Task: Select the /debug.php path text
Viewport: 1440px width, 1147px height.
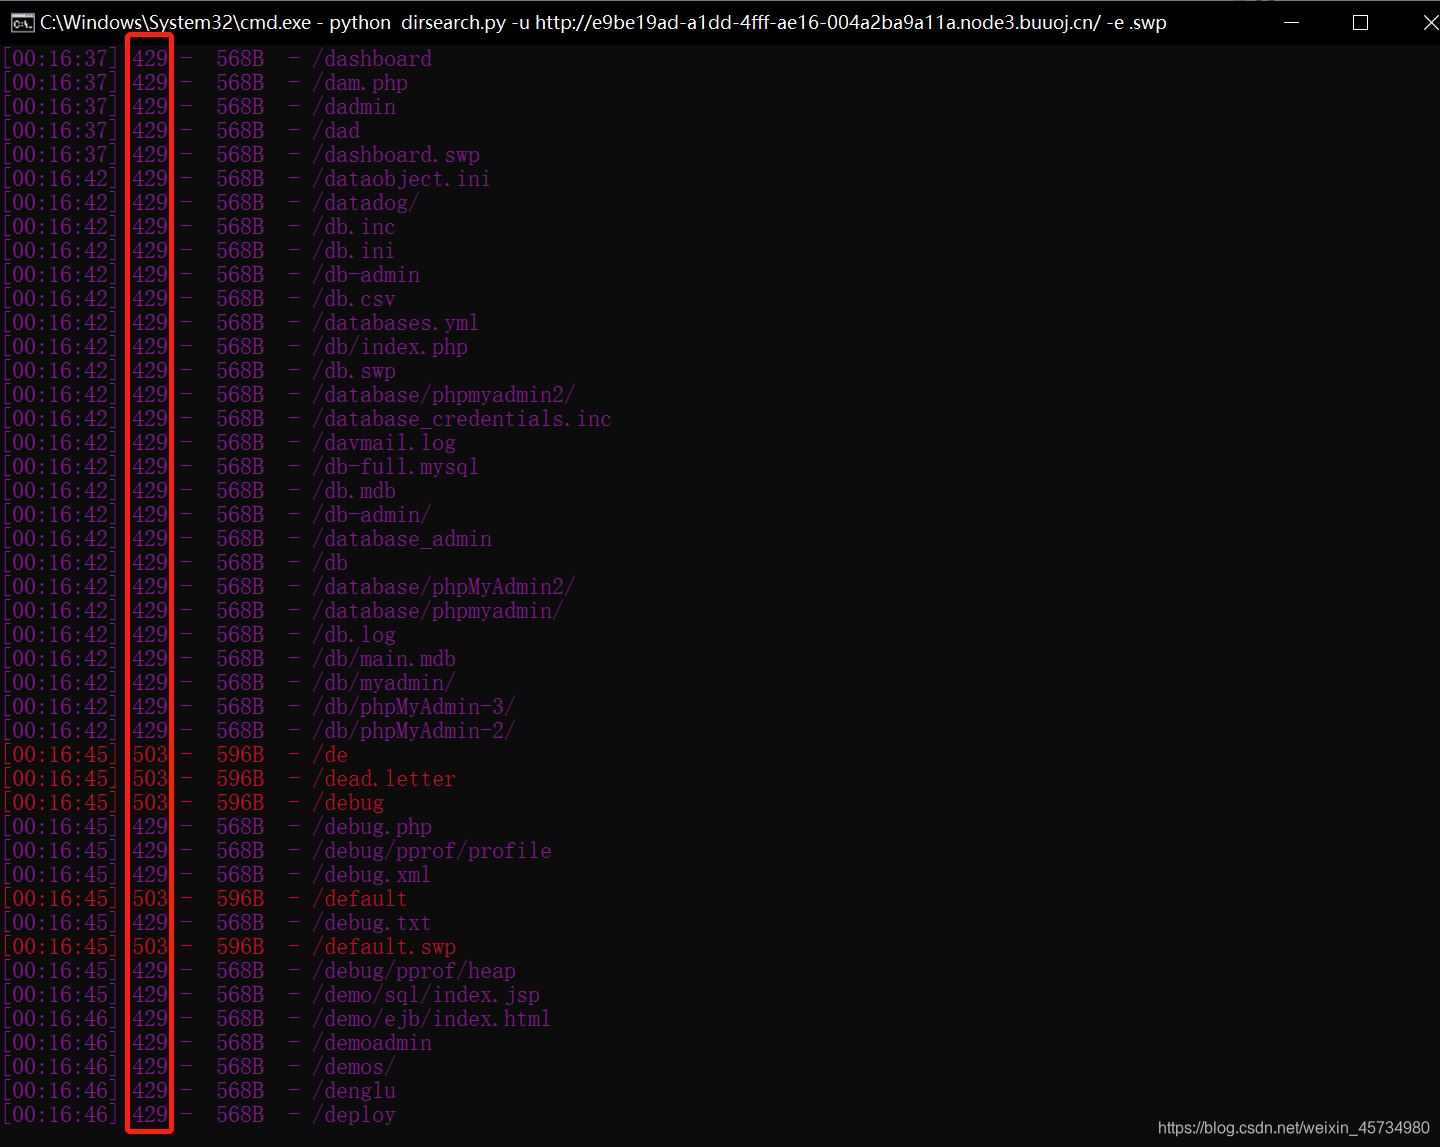Action: (372, 827)
